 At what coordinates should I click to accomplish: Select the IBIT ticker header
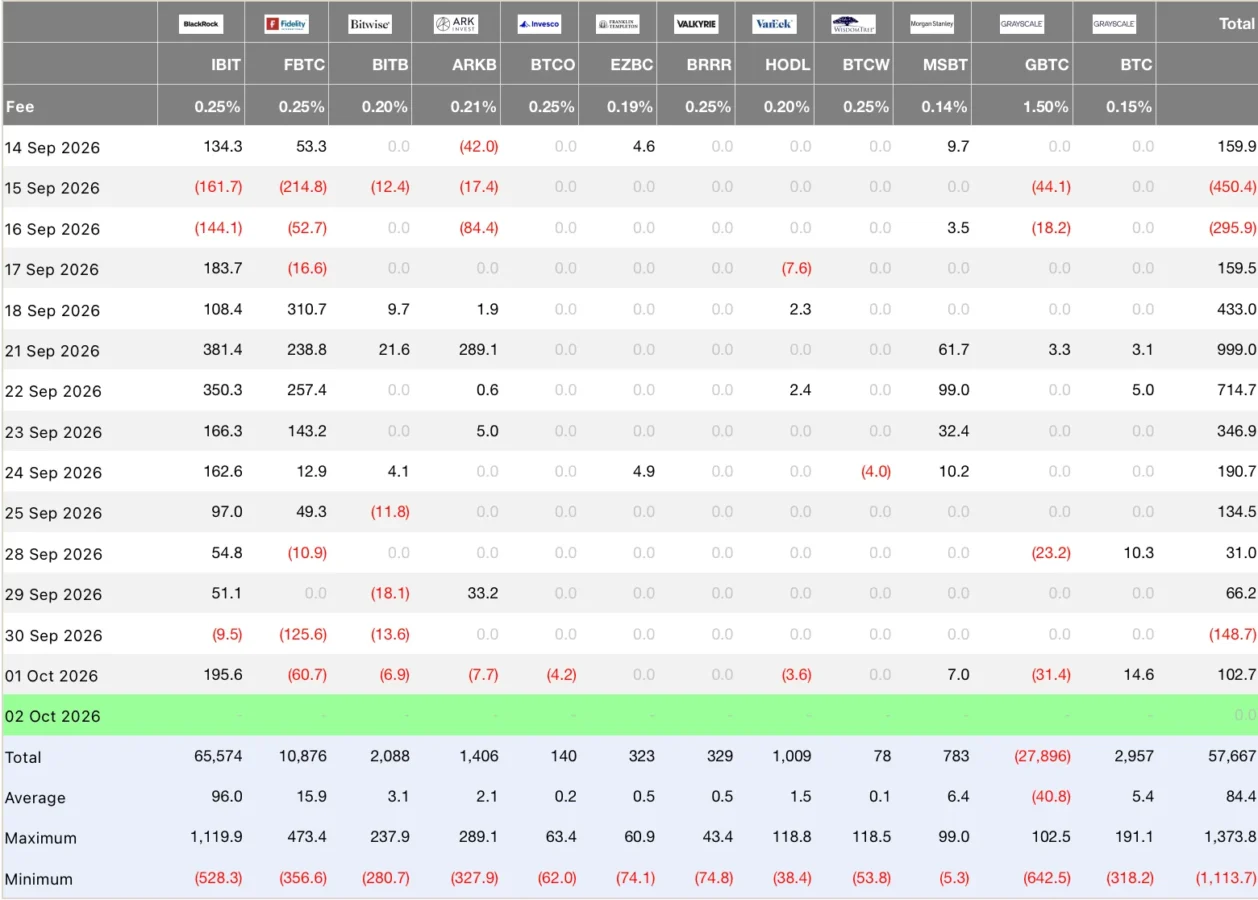click(x=227, y=65)
